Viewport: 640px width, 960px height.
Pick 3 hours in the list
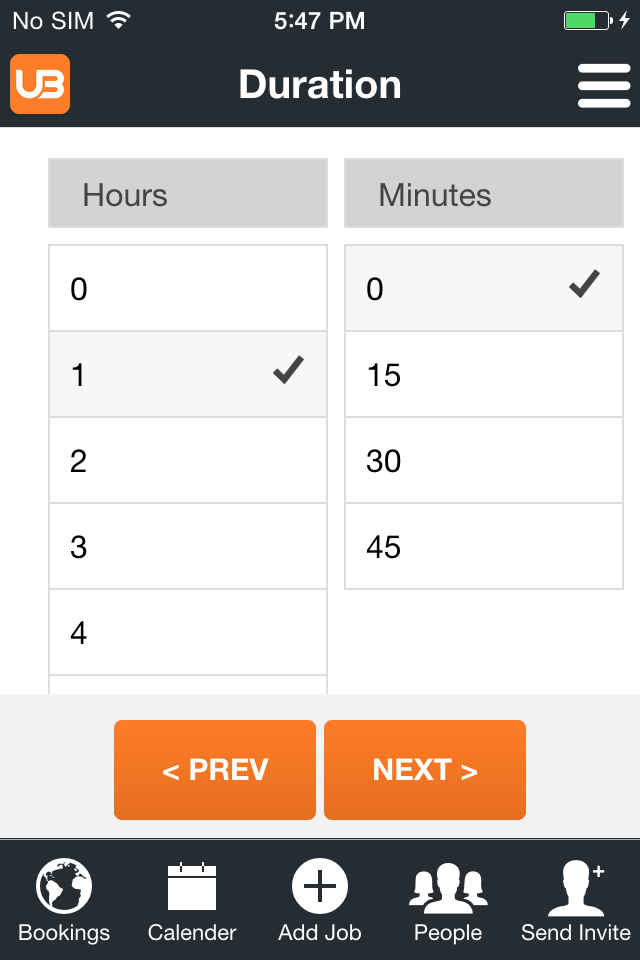188,547
